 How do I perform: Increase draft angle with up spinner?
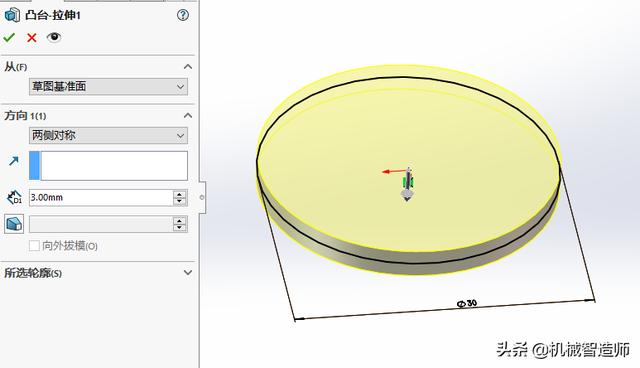tap(180, 221)
